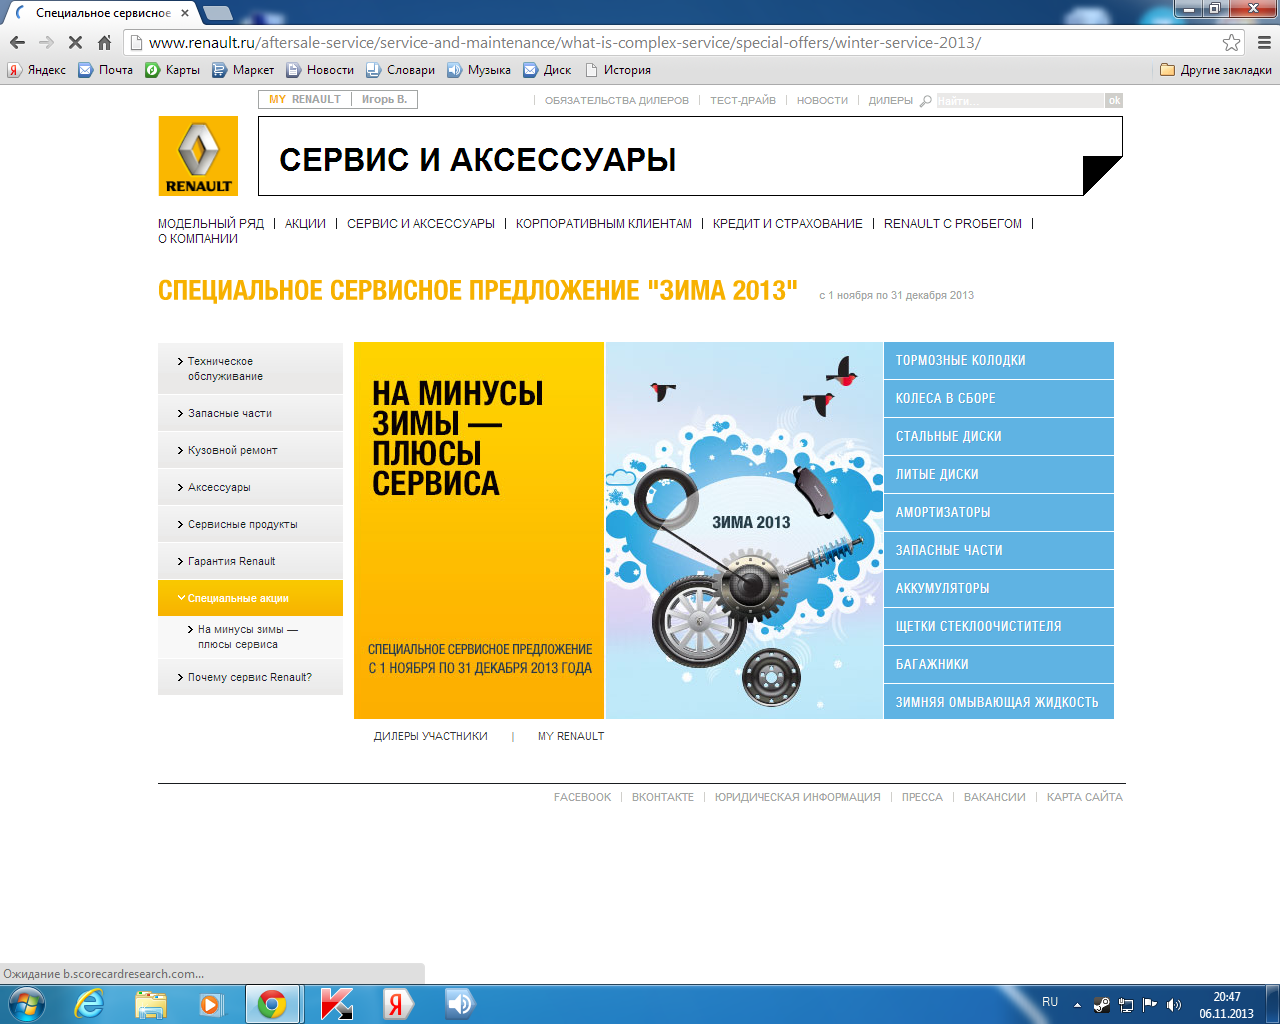Click the browser back arrow

click(x=17, y=43)
